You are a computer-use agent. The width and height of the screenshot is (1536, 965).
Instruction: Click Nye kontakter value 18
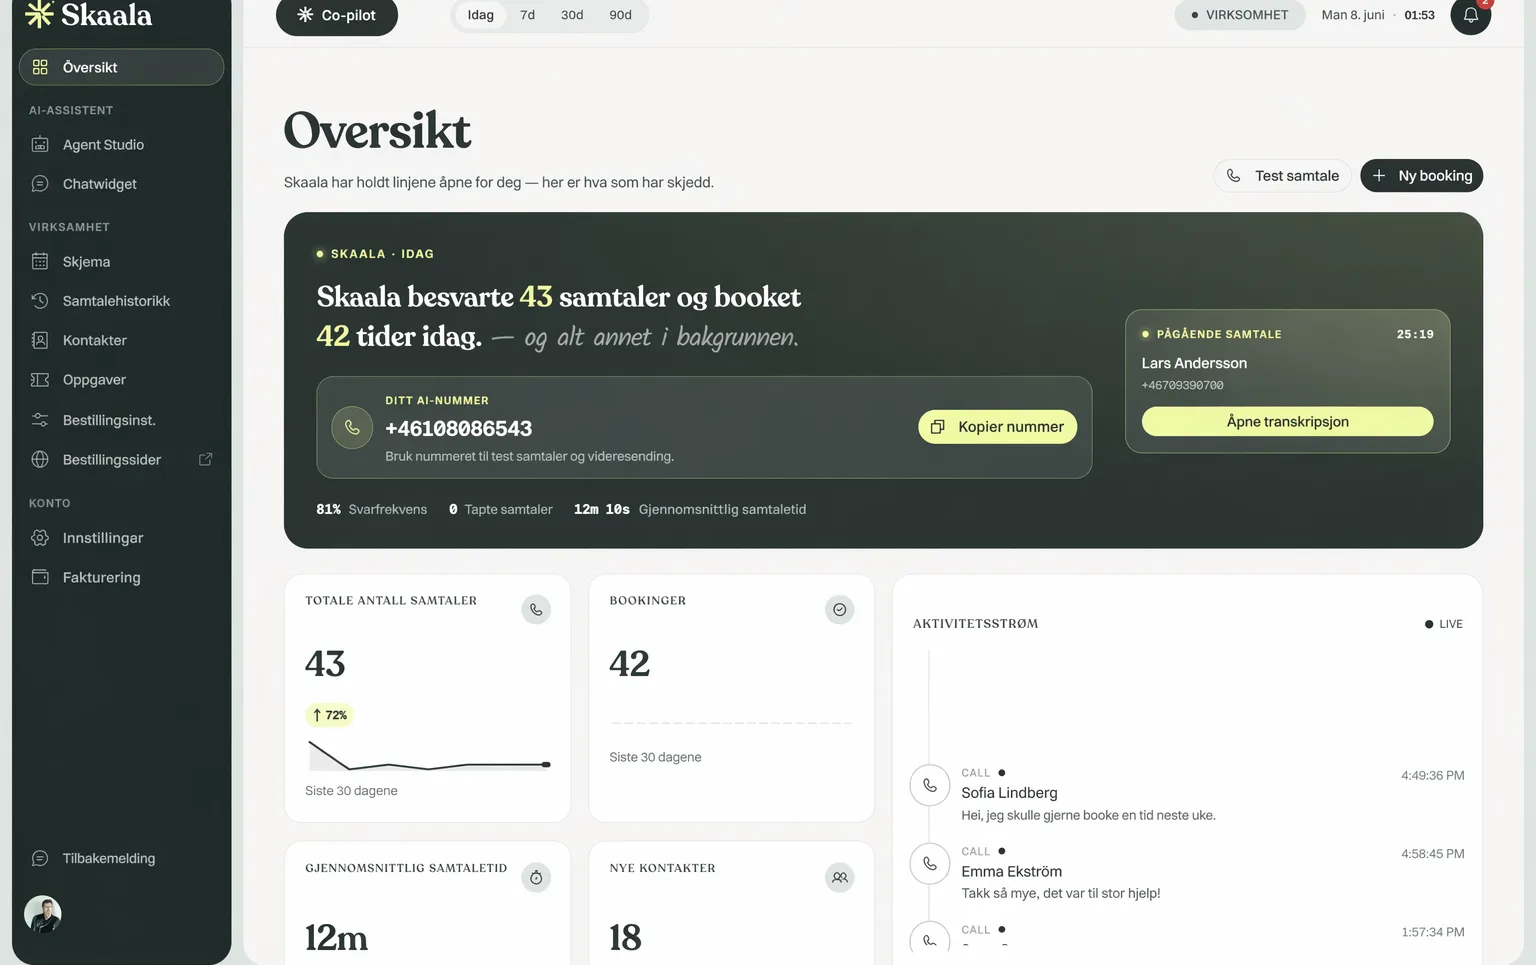[626, 938]
